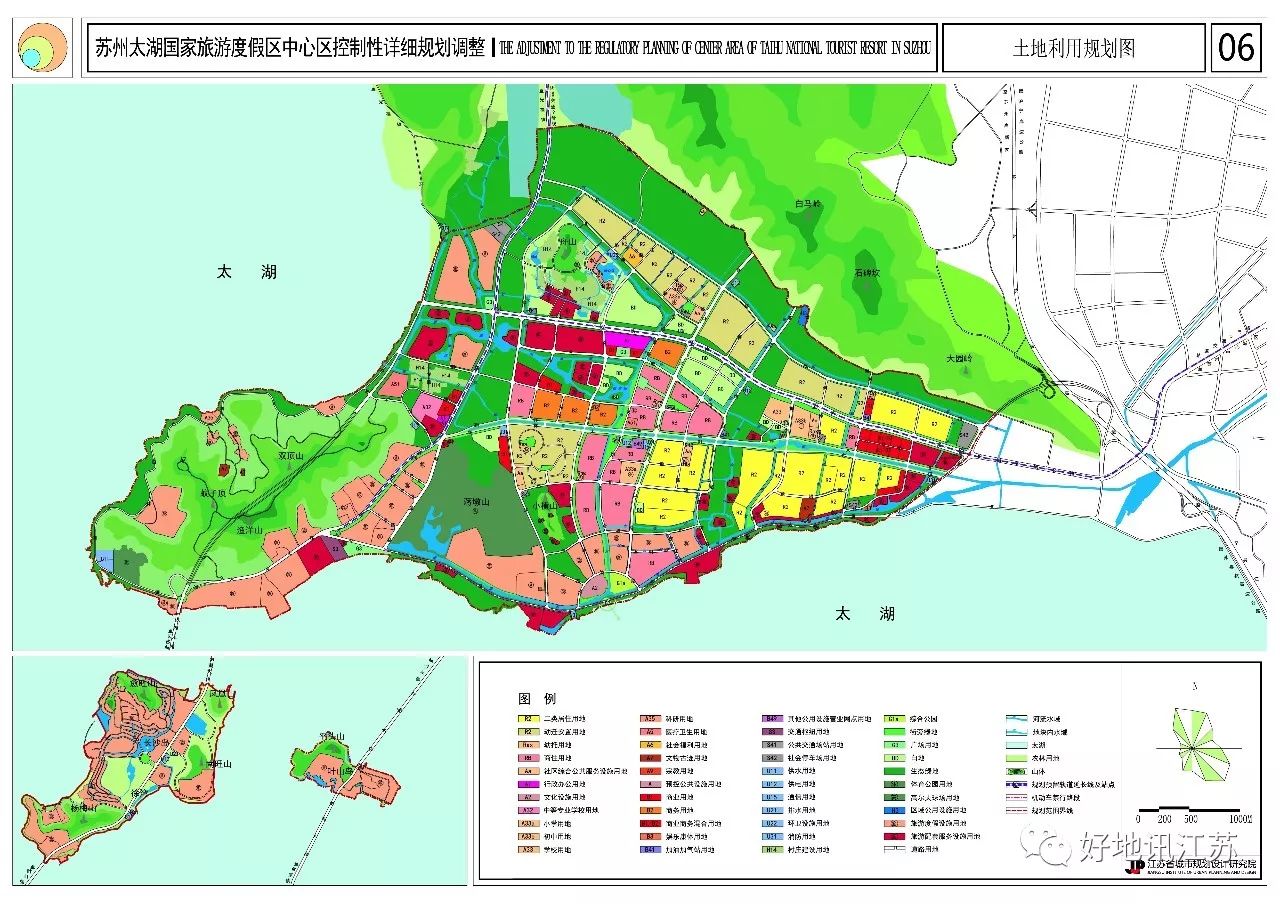The width and height of the screenshot is (1280, 904).
Task: Click the 娱乐康体用地 legend swatch
Action: click(x=650, y=836)
